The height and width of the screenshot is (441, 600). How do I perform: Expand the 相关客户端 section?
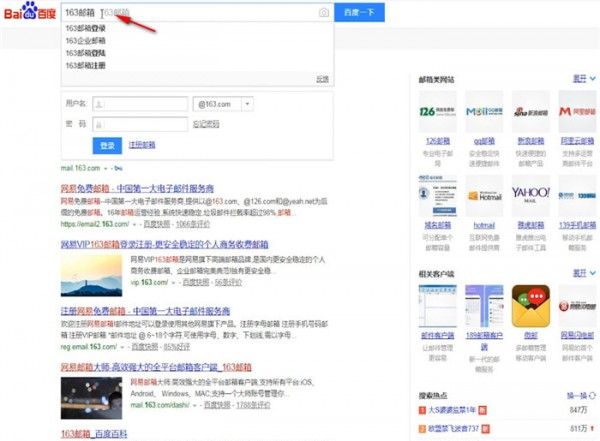pos(584,273)
